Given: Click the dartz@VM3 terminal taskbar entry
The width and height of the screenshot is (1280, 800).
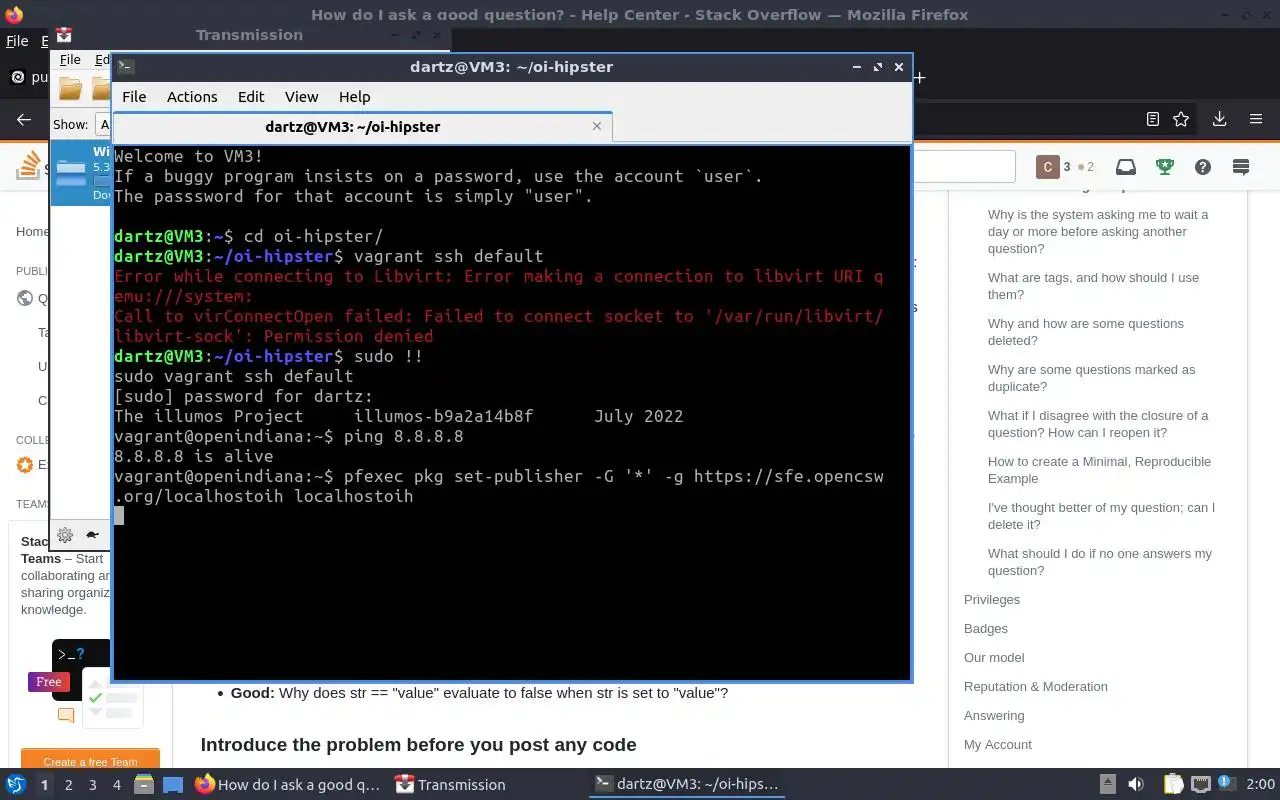Looking at the screenshot, I should point(687,785).
